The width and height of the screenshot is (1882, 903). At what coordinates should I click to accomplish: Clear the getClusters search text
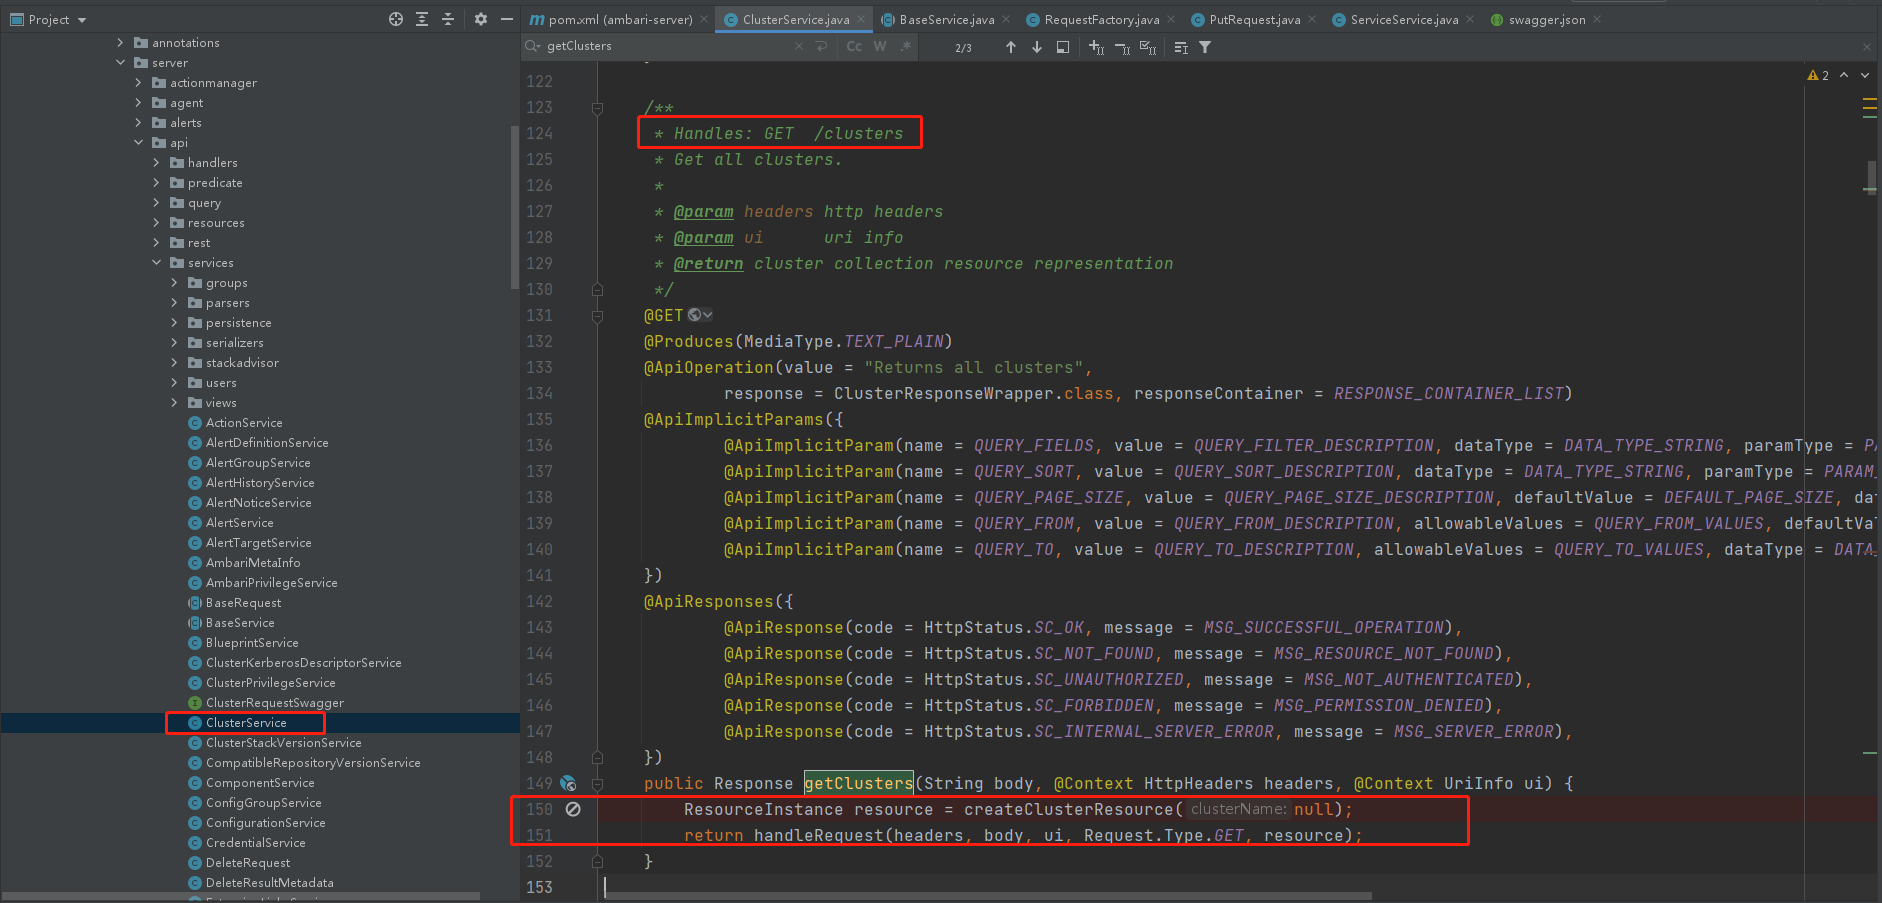[x=798, y=46]
